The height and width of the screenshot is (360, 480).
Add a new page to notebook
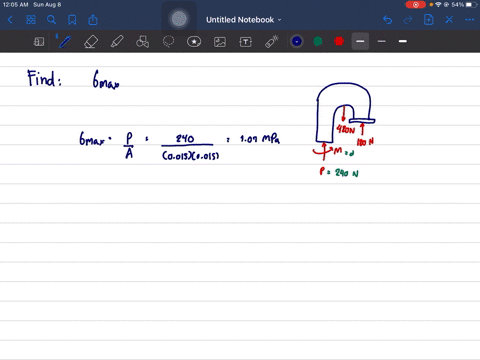click(x=429, y=20)
